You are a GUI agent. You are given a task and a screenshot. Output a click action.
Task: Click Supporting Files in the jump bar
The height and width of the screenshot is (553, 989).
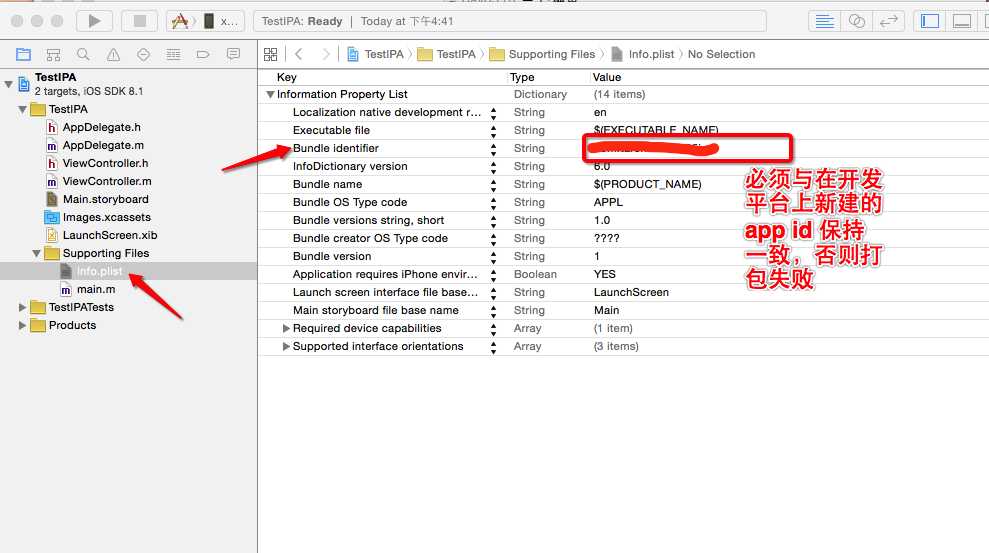click(x=542, y=54)
